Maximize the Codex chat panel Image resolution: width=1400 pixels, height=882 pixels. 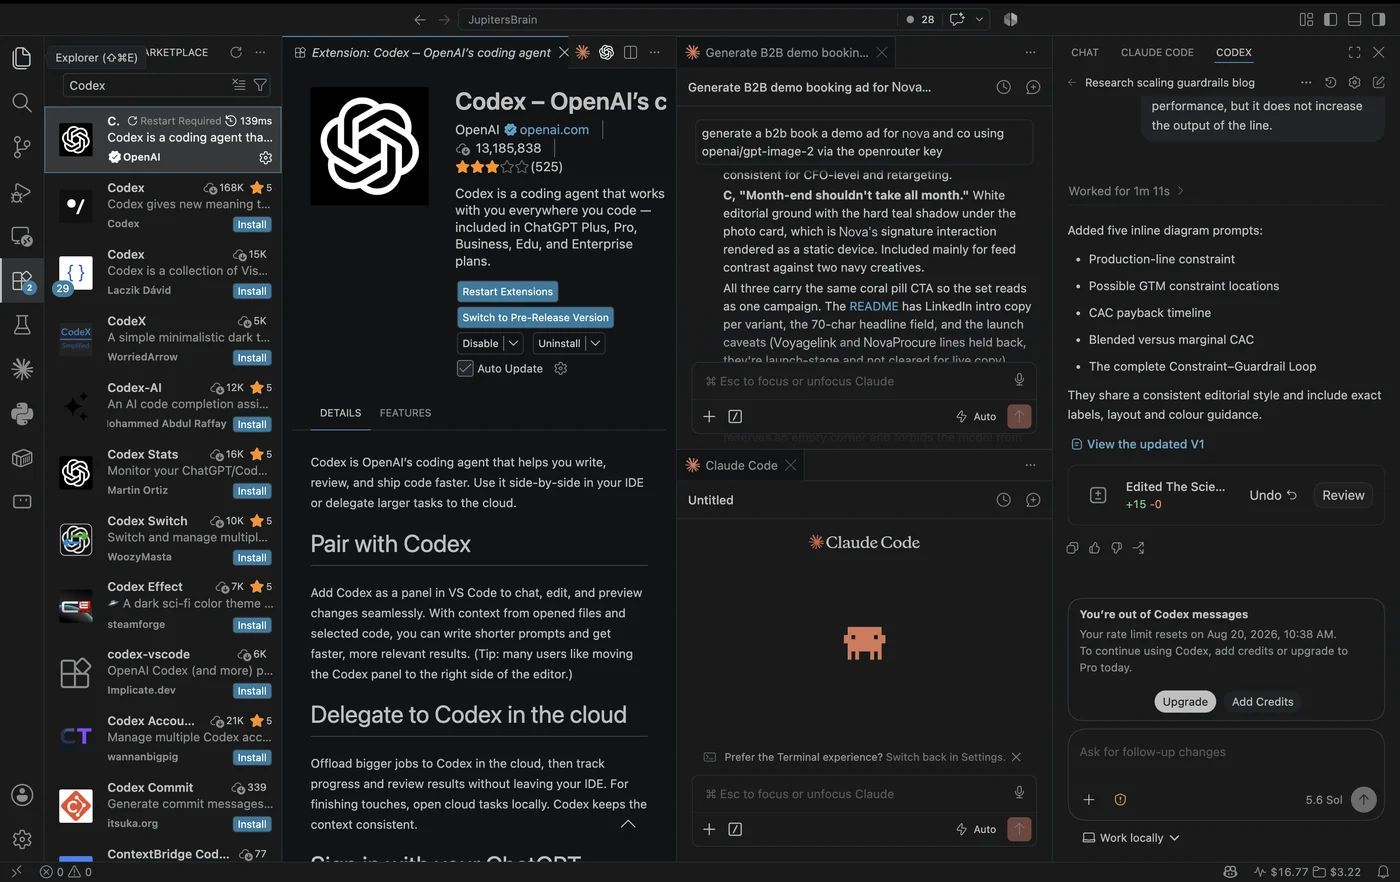click(1354, 52)
